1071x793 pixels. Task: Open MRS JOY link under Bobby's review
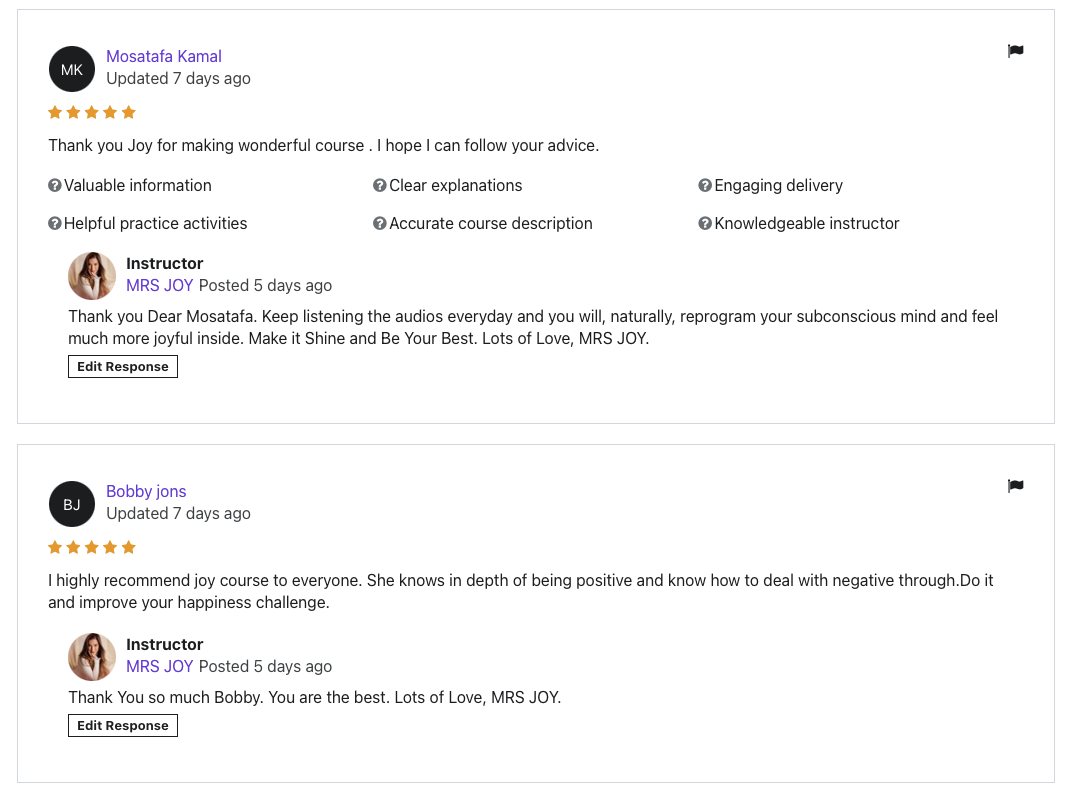pyautogui.click(x=159, y=666)
